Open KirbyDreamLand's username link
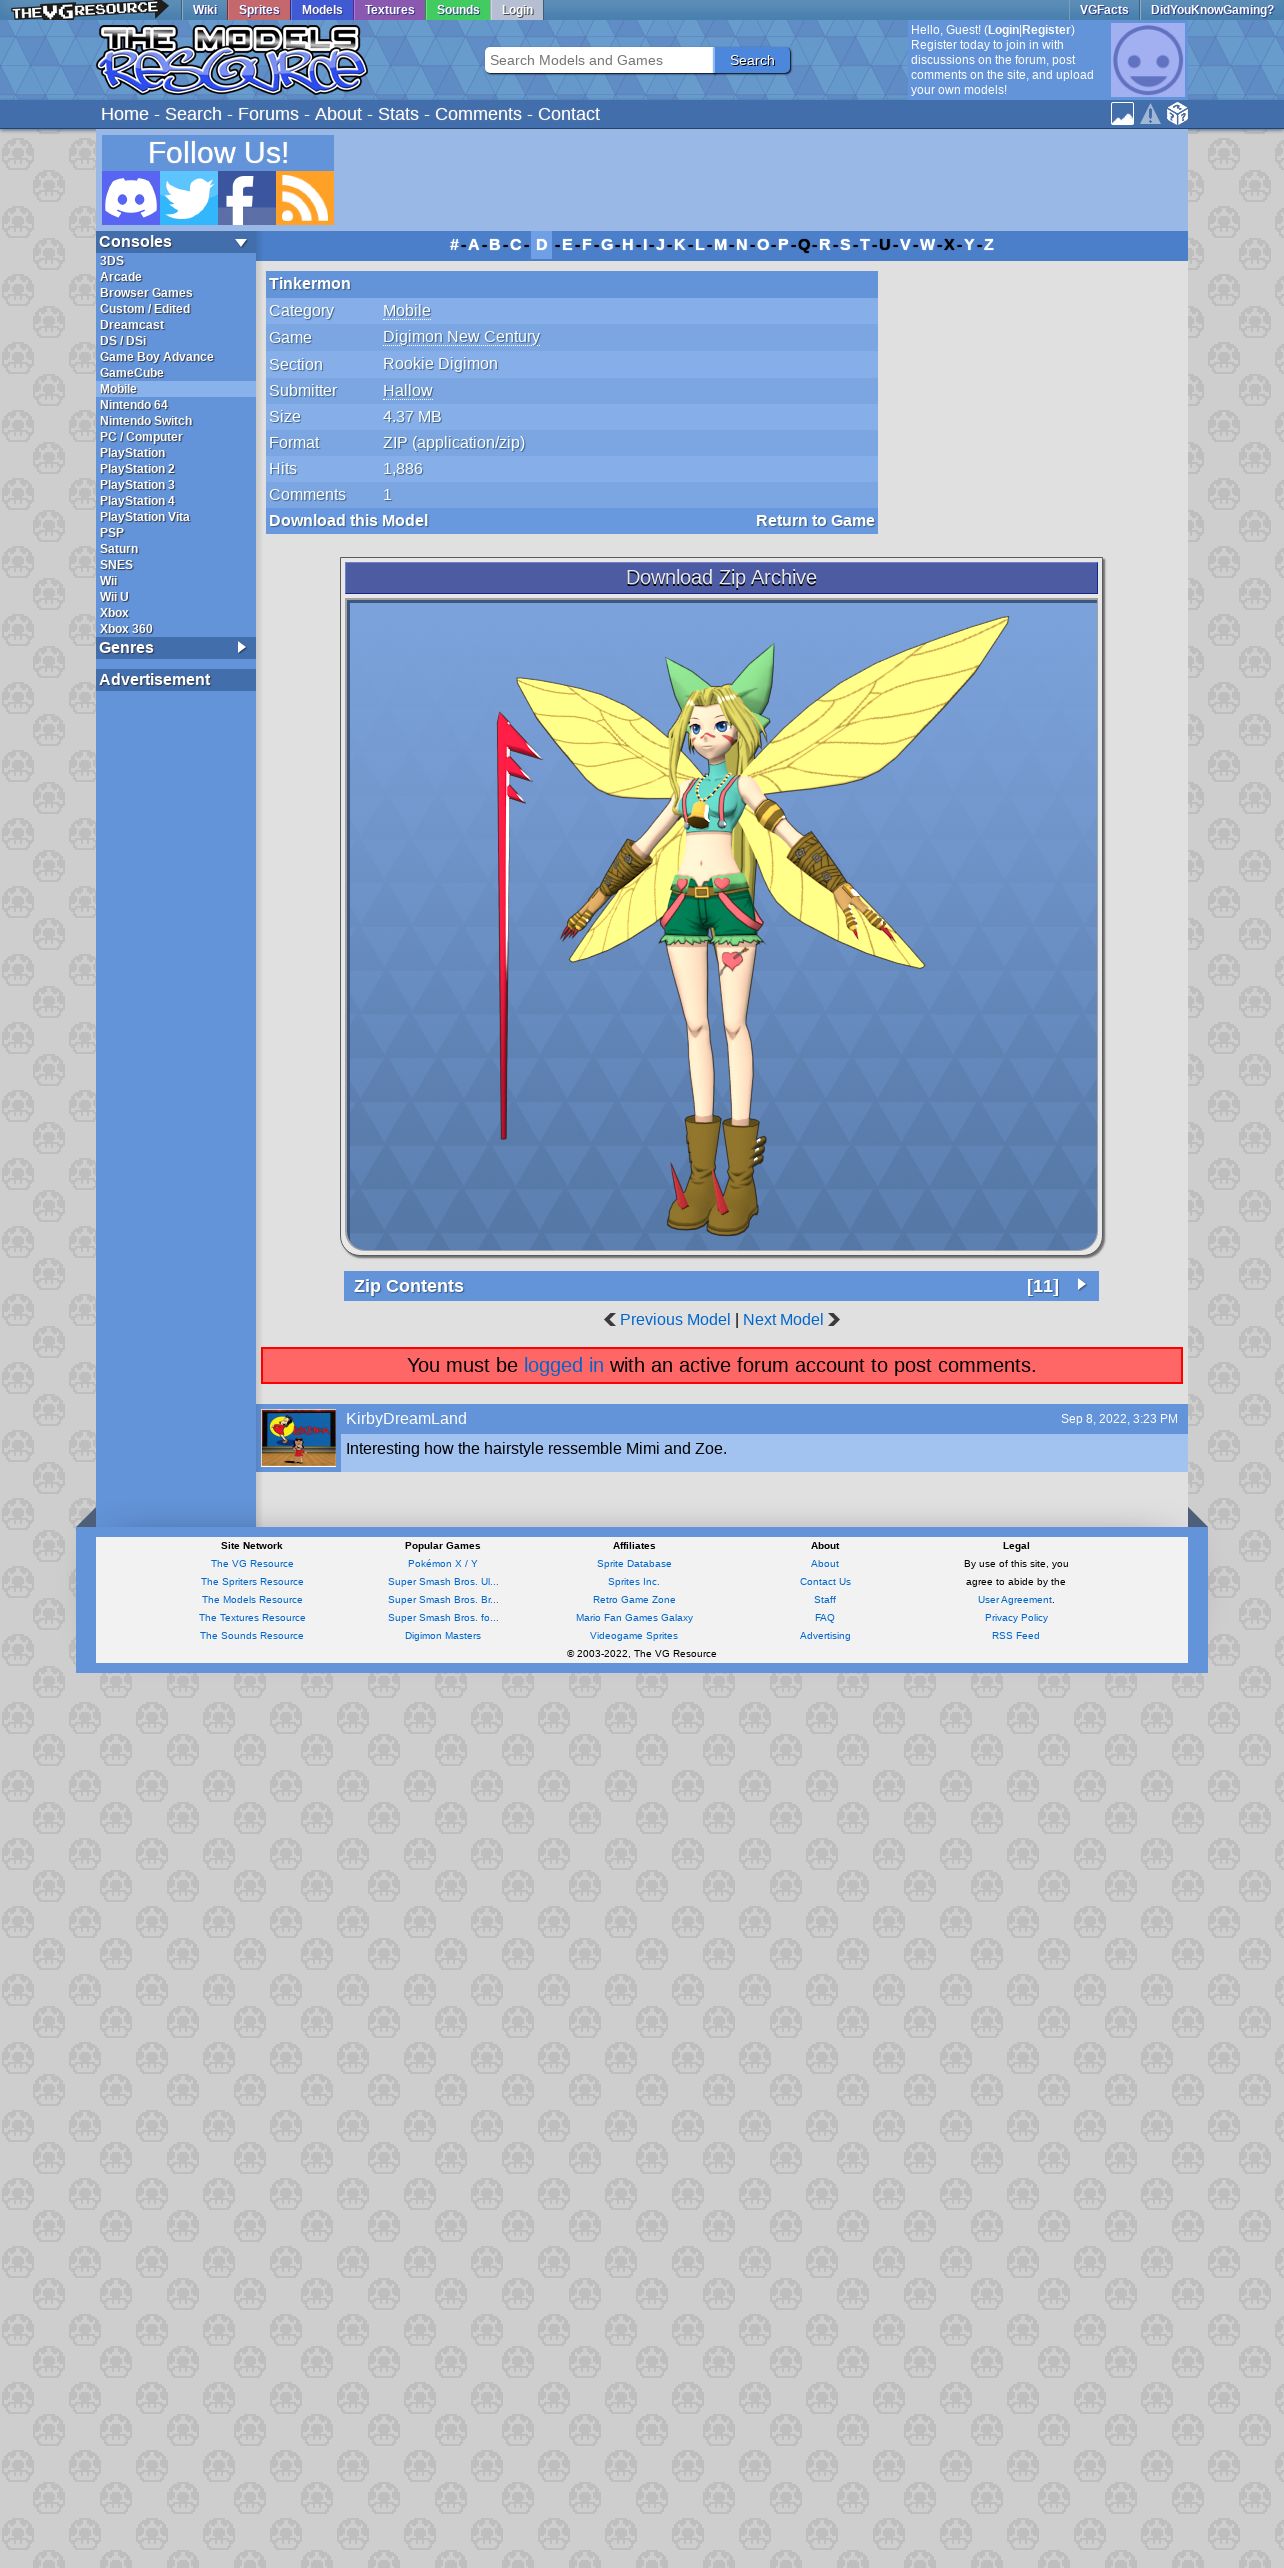The width and height of the screenshot is (1284, 2568). (406, 1419)
